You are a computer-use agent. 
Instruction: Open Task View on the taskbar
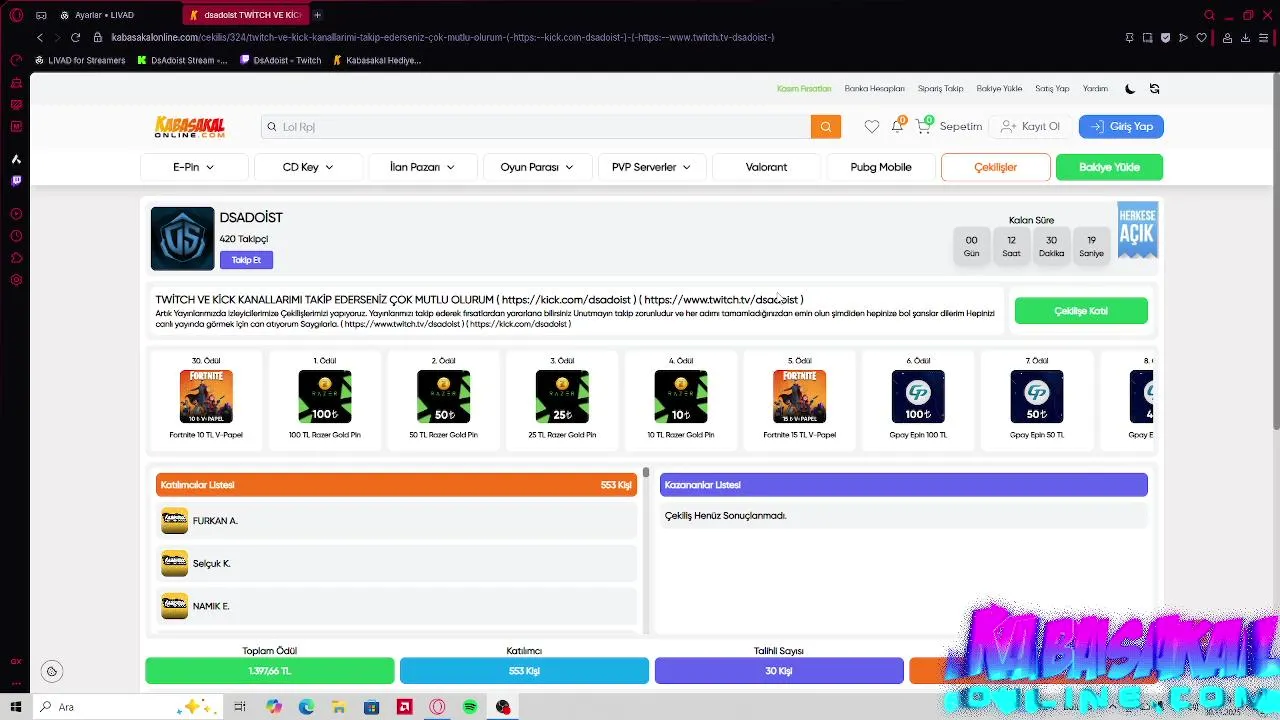point(240,707)
